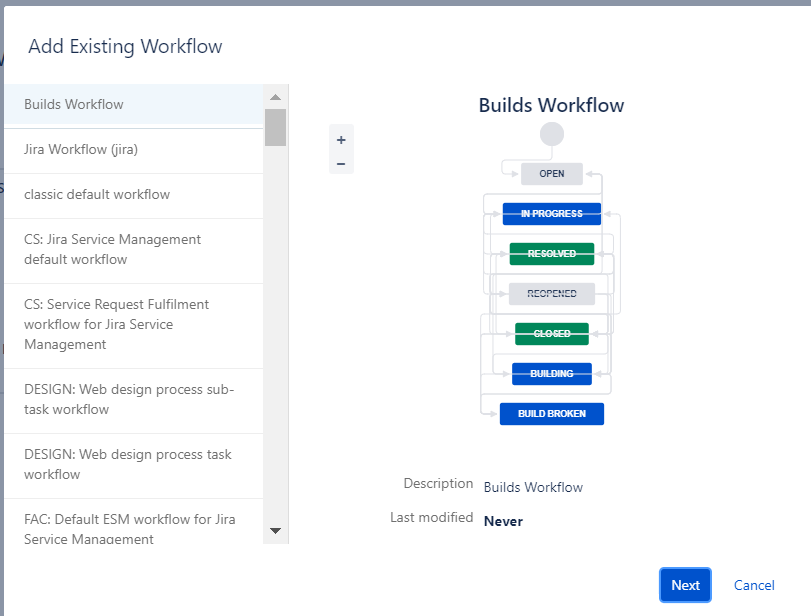
Task: Click the Add Existing Workflow heading
Action: pyautogui.click(x=125, y=47)
